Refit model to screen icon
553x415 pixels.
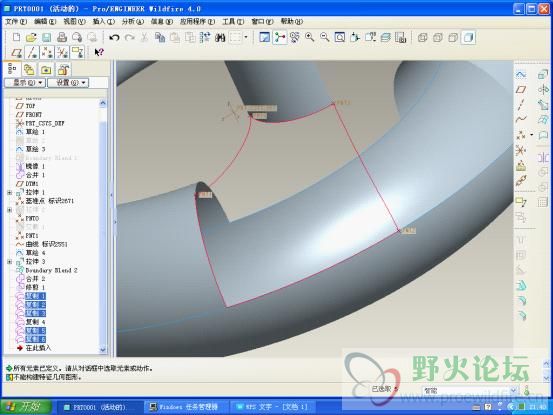(x=340, y=37)
